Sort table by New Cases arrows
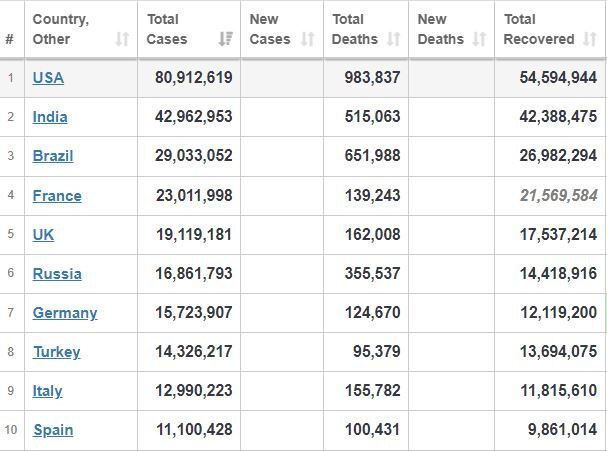 [x=308, y=39]
